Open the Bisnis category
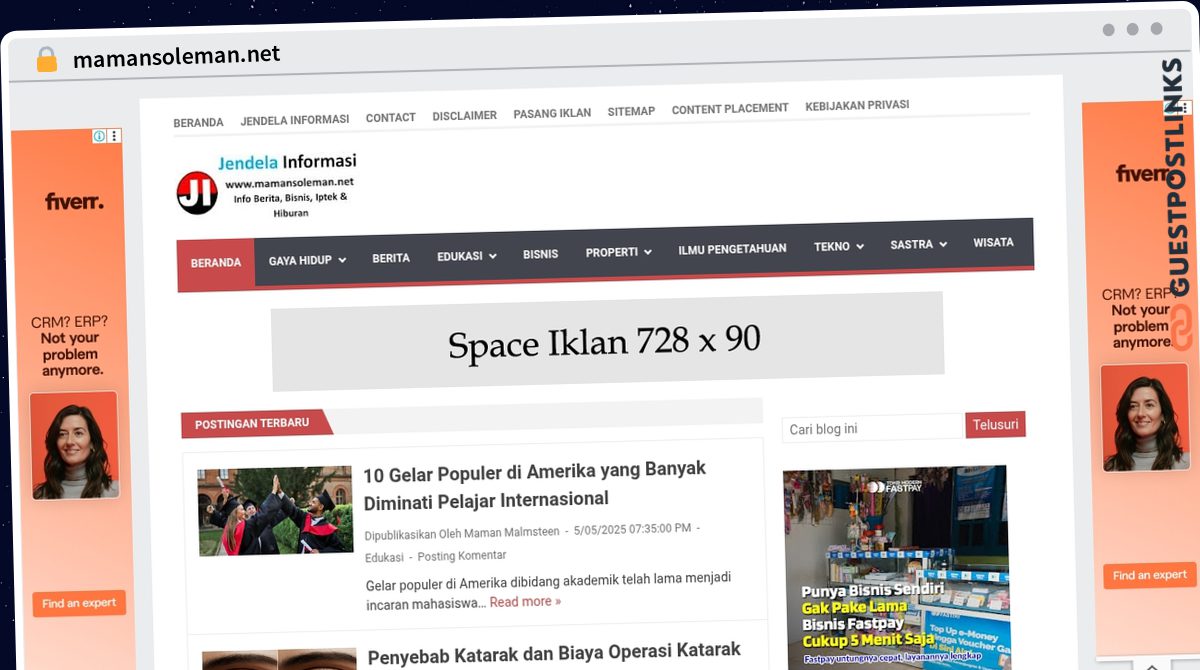Image resolution: width=1200 pixels, height=670 pixels. point(540,254)
